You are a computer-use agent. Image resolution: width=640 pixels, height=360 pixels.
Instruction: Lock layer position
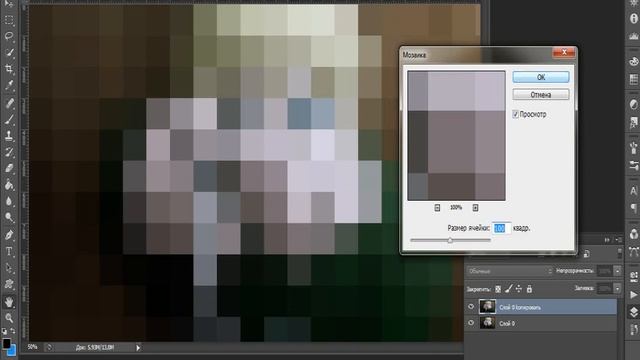[x=519, y=289]
